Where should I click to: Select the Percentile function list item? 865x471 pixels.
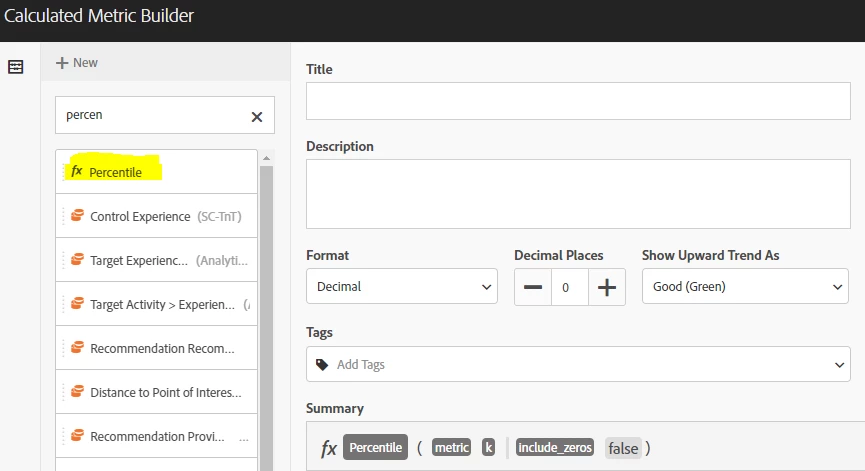tap(156, 172)
